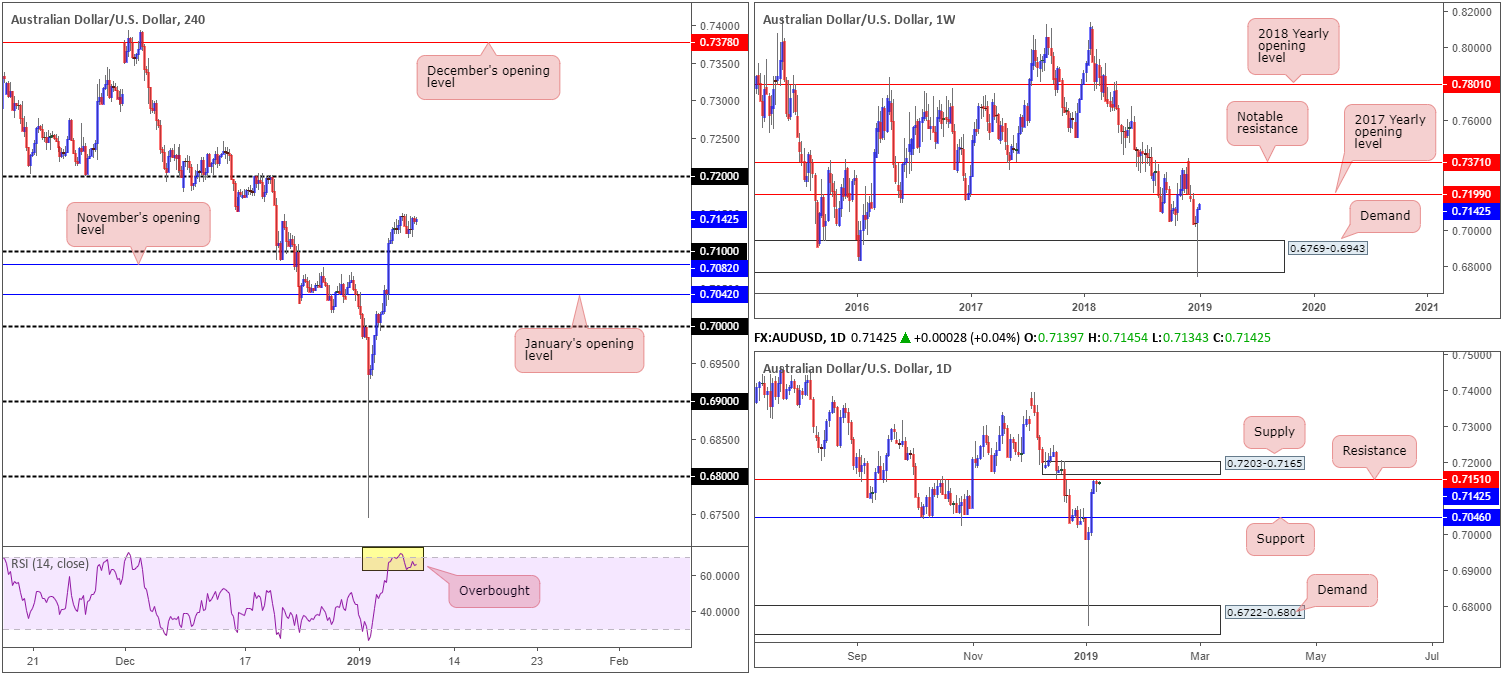Click the 'Dec' date on the 240 chart axis
Image resolution: width=1506 pixels, height=674 pixels.
(x=125, y=661)
